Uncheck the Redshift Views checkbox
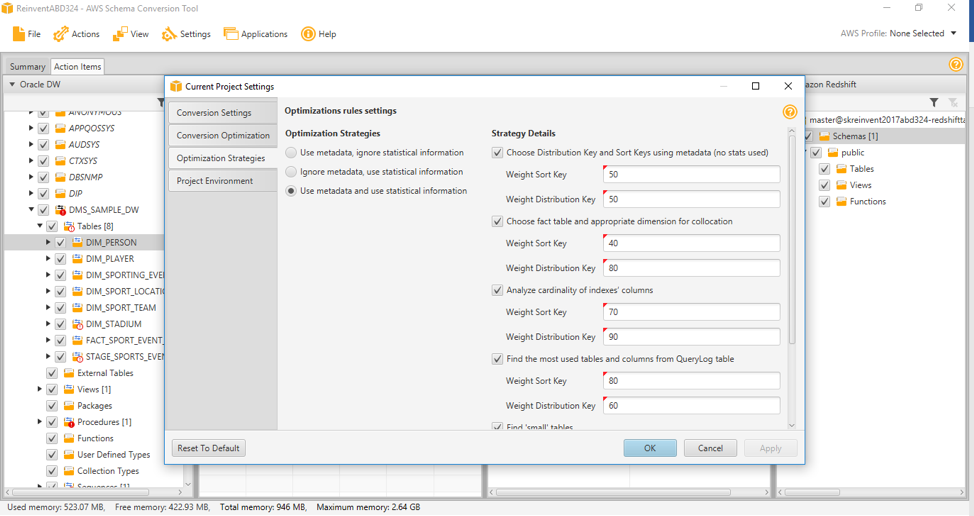Viewport: 974px width, 516px height. 824,185
